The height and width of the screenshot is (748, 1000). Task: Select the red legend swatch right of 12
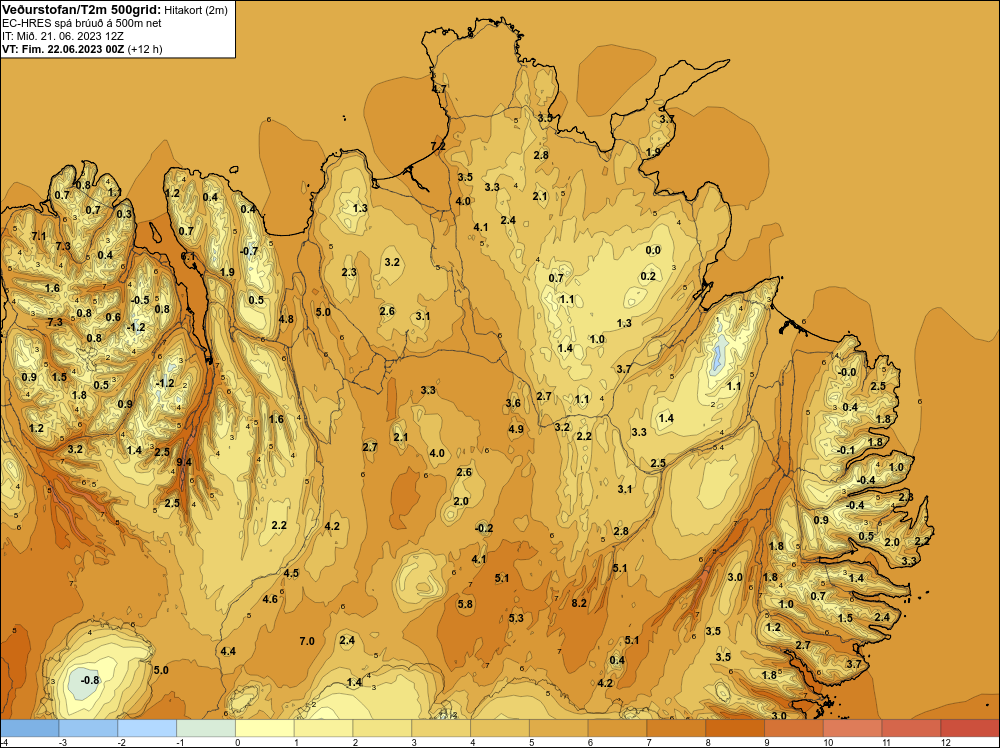click(x=970, y=728)
